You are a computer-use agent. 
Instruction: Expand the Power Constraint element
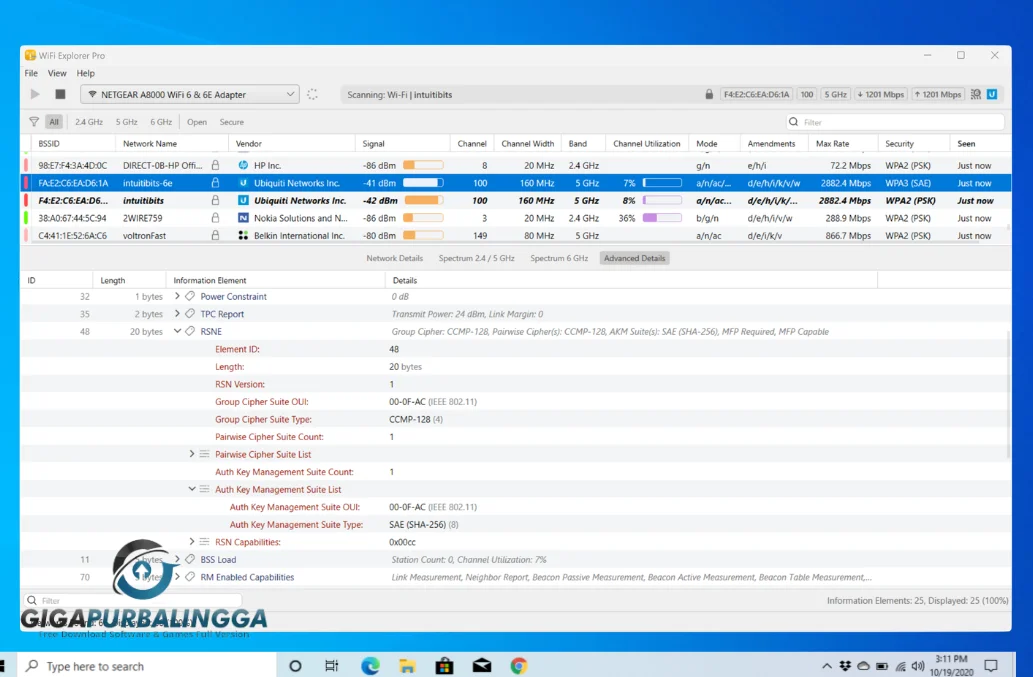177,296
